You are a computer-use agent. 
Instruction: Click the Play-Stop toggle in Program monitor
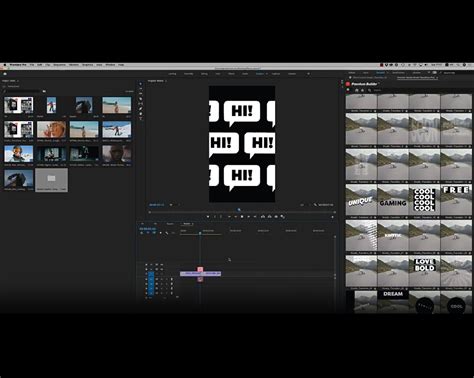coord(242,217)
